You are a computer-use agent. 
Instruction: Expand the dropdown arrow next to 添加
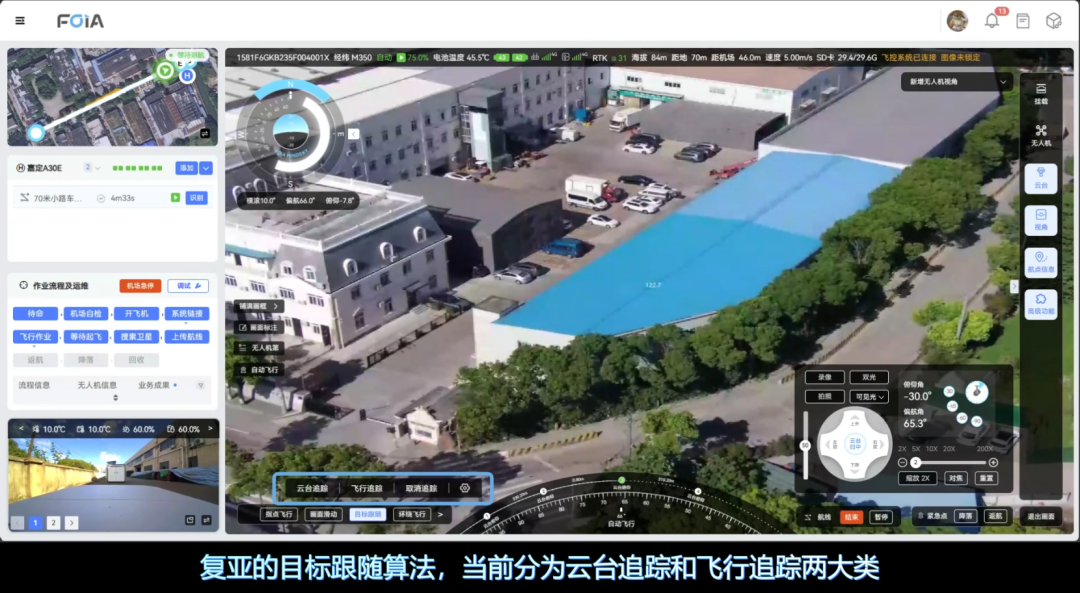pyautogui.click(x=206, y=168)
